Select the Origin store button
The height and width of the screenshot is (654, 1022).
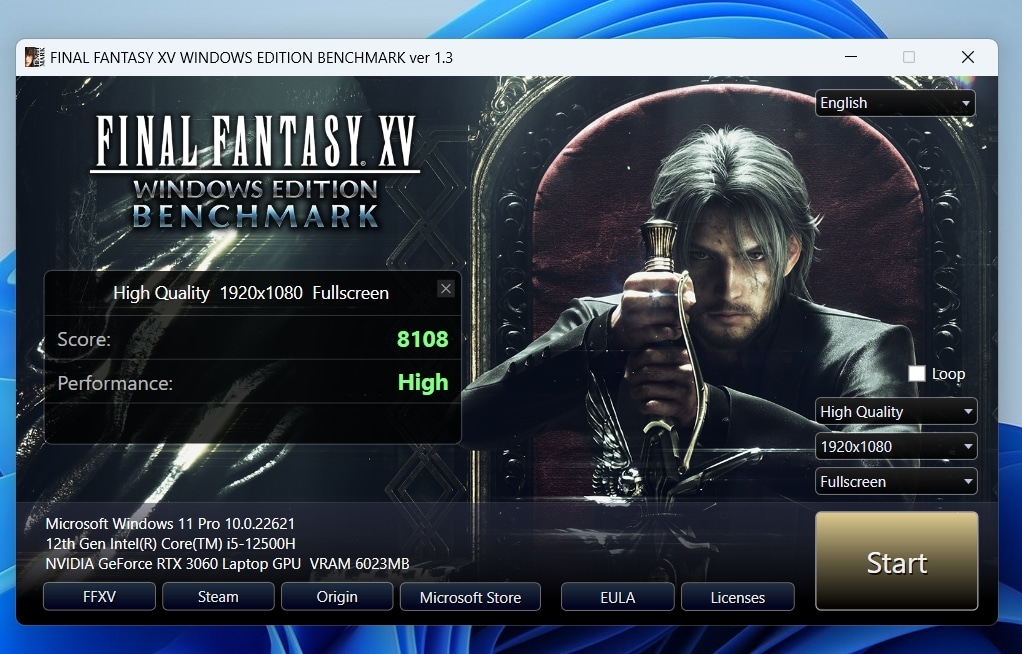click(x=337, y=597)
